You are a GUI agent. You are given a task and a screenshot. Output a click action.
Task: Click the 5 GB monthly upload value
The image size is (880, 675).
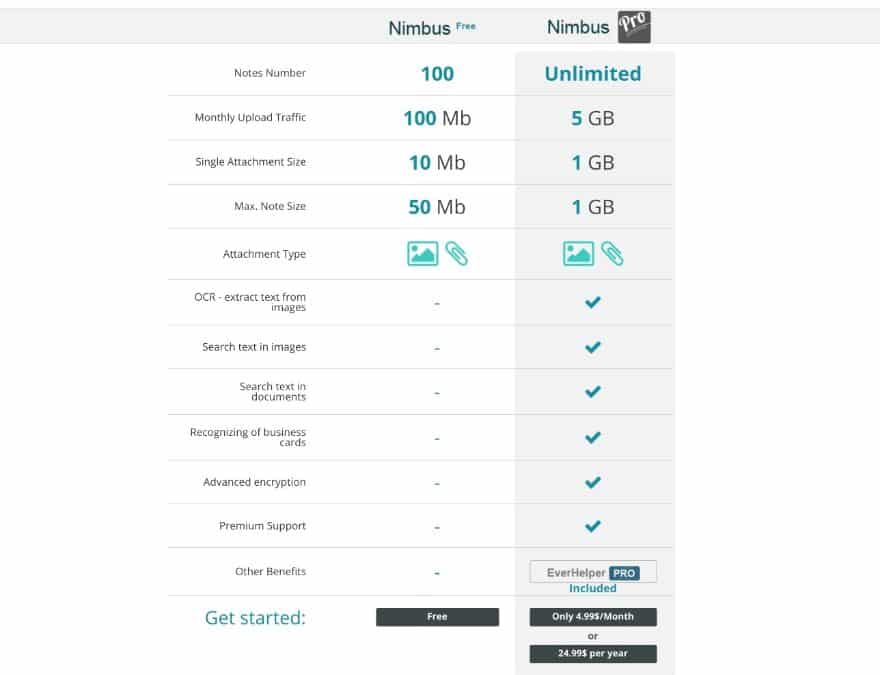(x=593, y=118)
